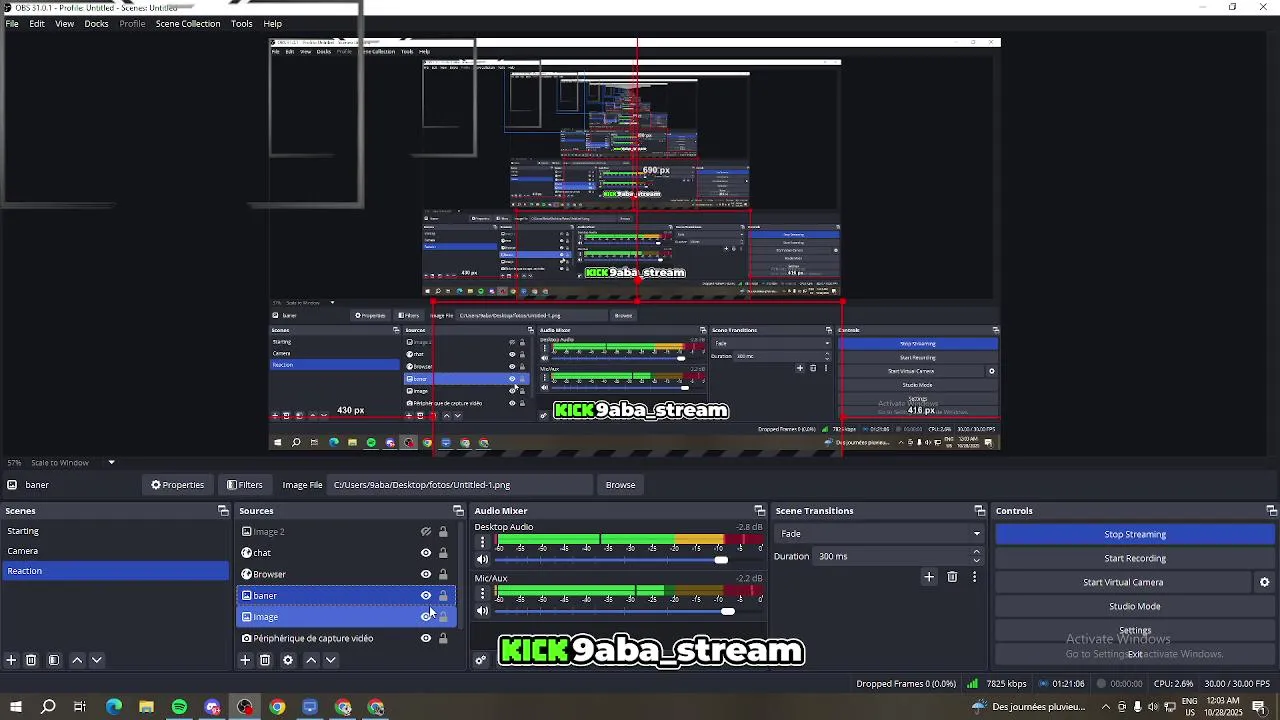
Task: Mute Desktop Audio speaker icon
Action: tap(483, 560)
